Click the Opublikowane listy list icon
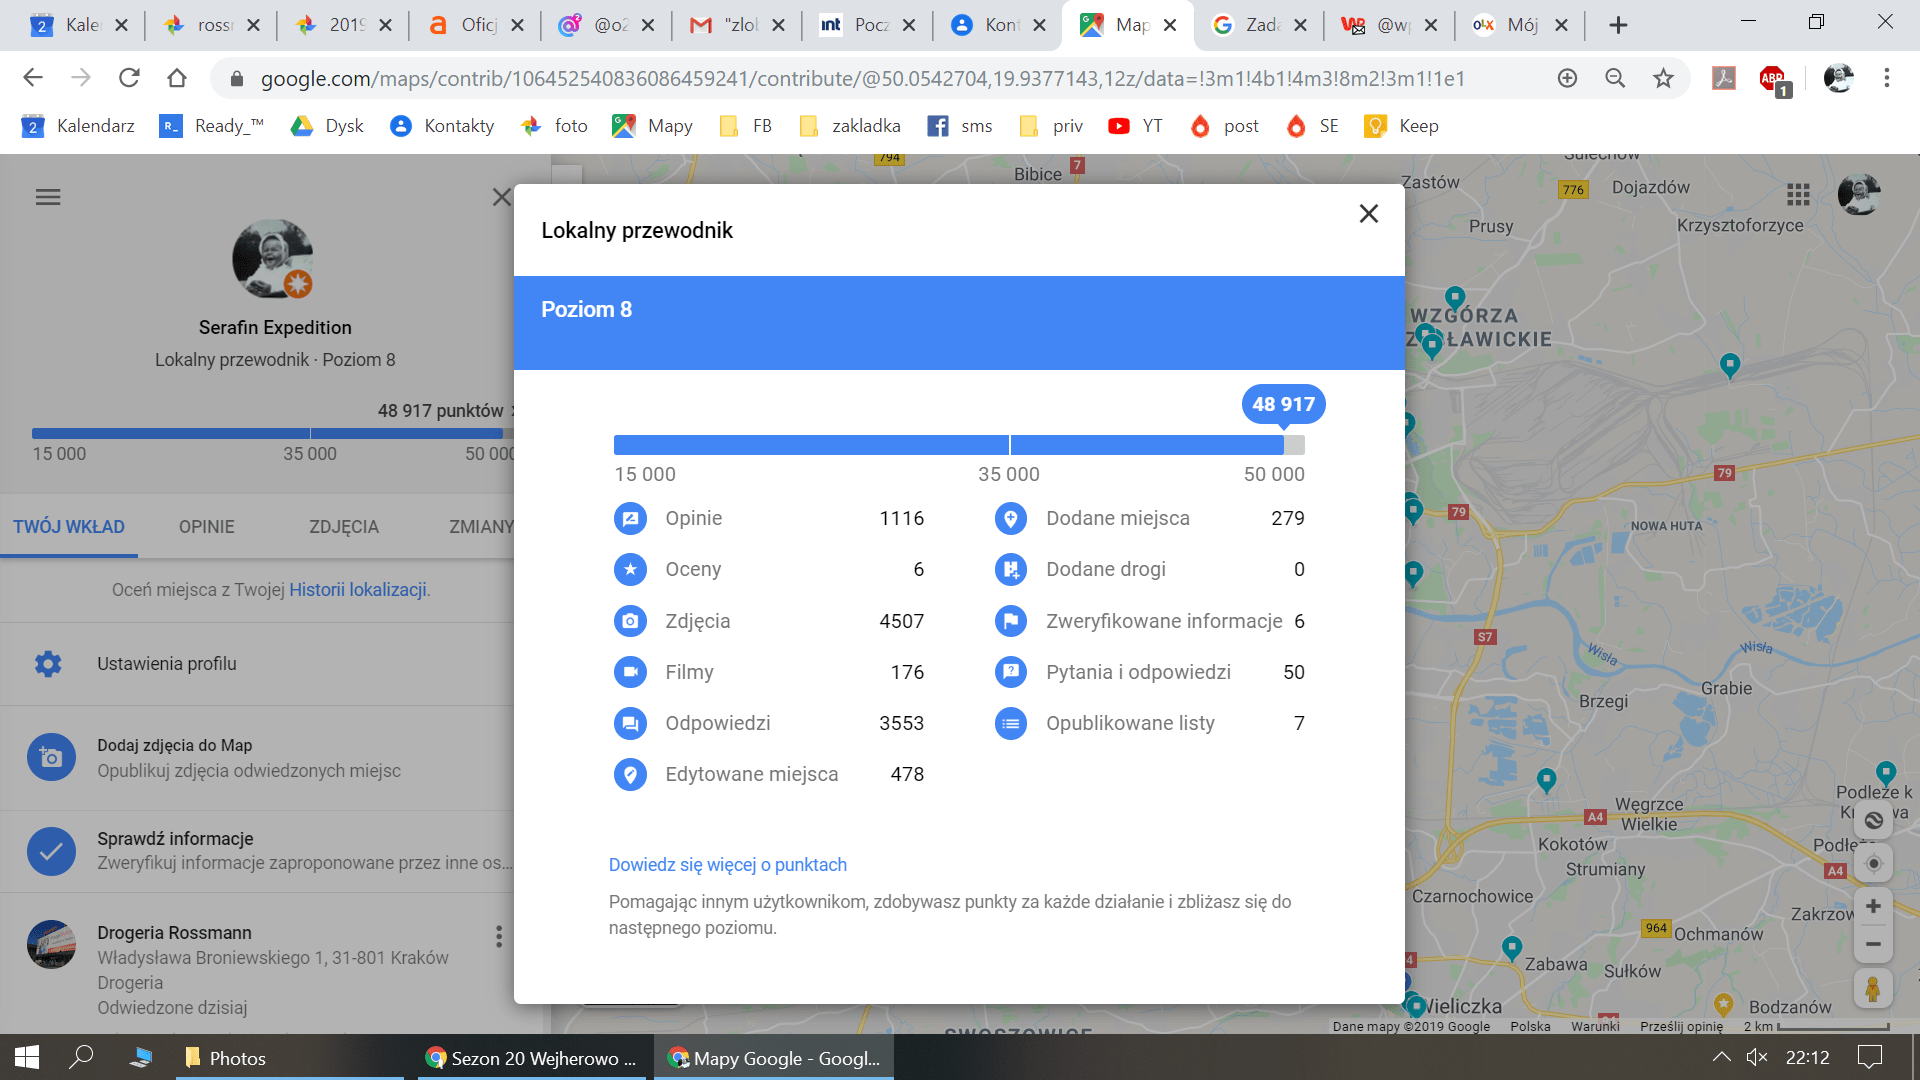 click(x=1010, y=723)
